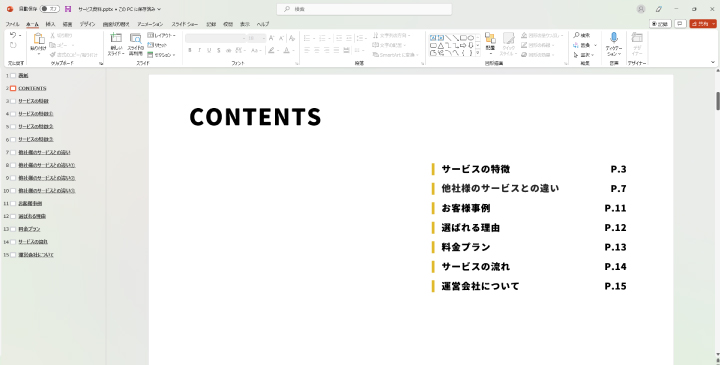Click the Reuse Slides icon
The width and height of the screenshot is (720, 365).
point(135,39)
